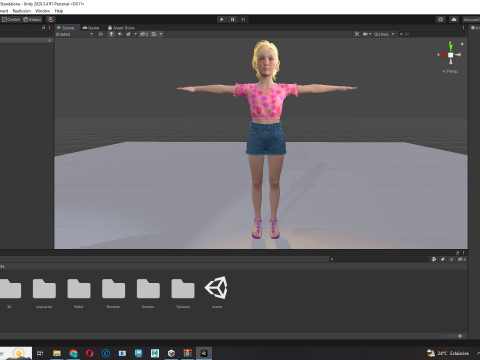The image size is (480, 360).
Task: Open the Scene panel three-dot options menu
Action: point(463,28)
